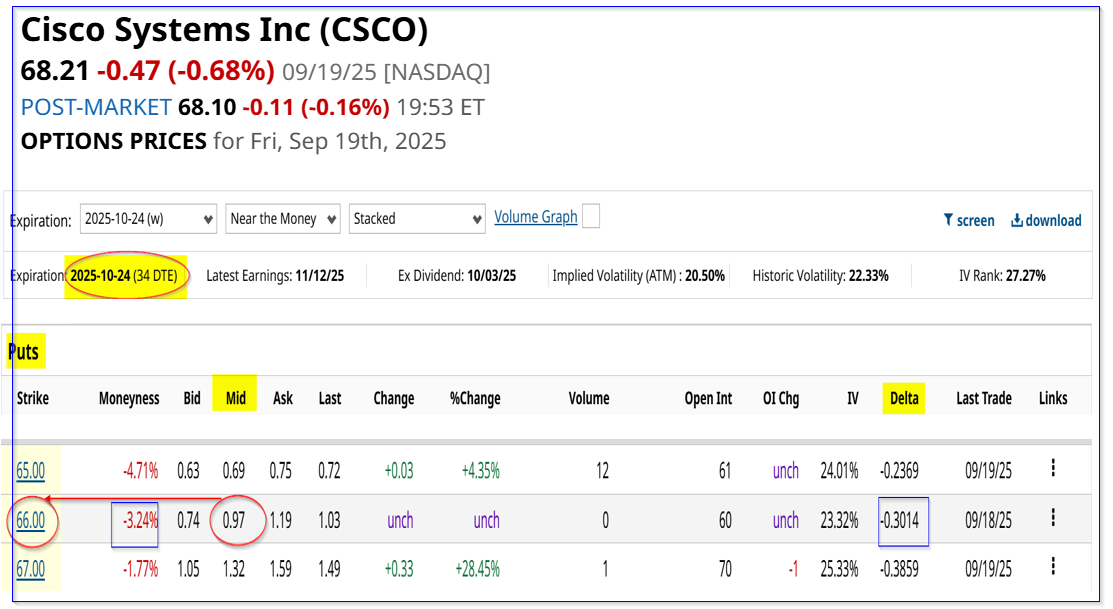
Task: Select the -1.77% moneyness value
Action: point(140,569)
